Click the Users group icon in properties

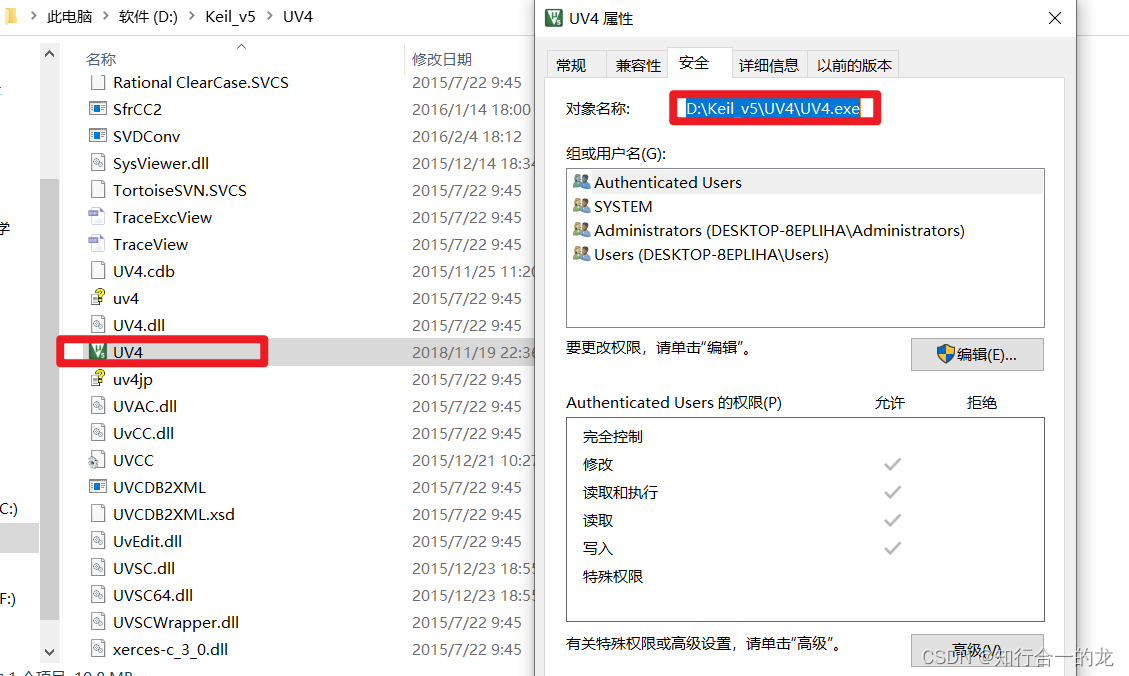click(x=582, y=253)
